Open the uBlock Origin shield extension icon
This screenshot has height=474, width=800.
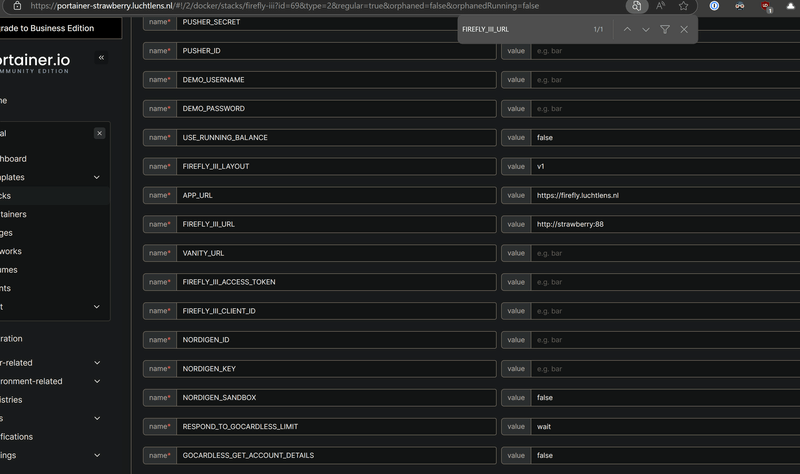766,6
